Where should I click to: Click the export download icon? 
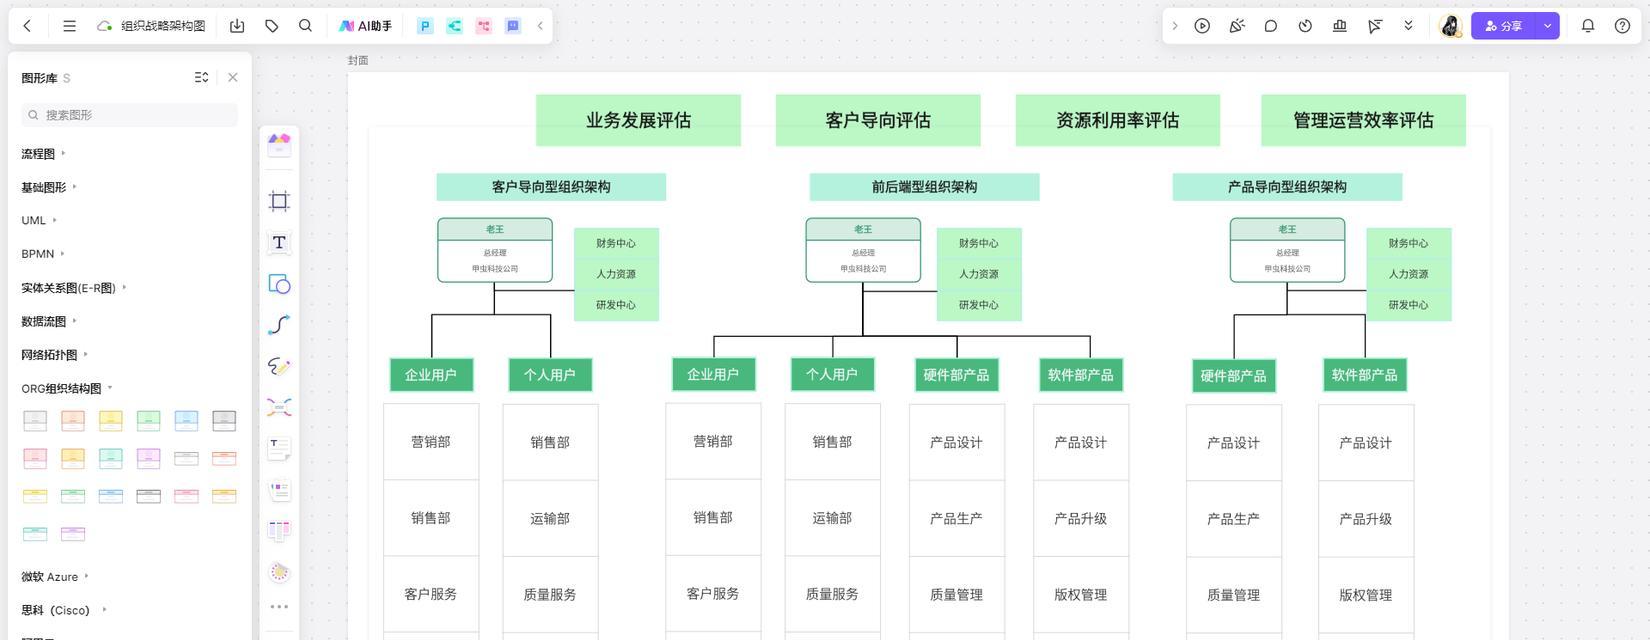point(237,26)
